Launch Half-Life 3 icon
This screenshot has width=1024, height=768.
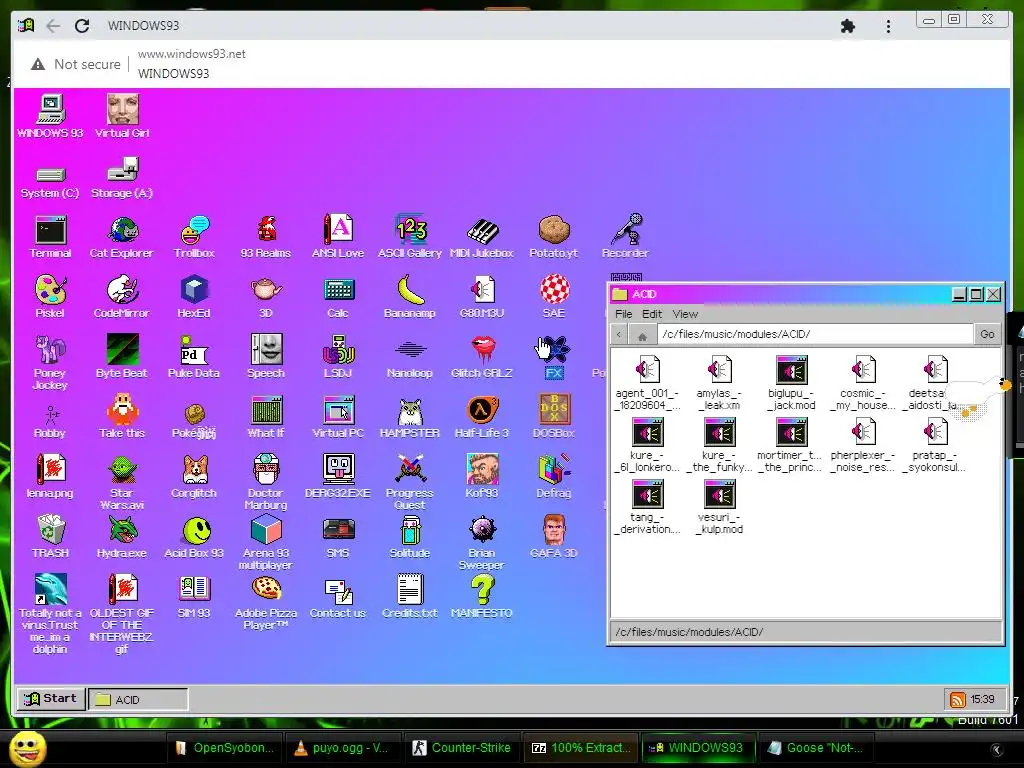click(482, 417)
